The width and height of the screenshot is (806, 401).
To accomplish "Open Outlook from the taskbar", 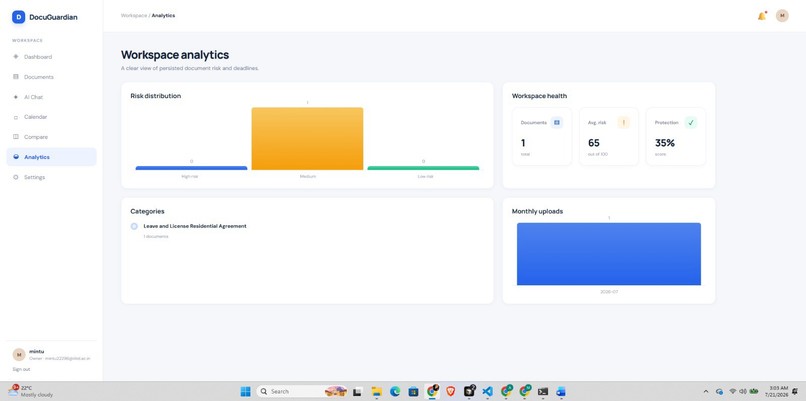I will click(561, 392).
